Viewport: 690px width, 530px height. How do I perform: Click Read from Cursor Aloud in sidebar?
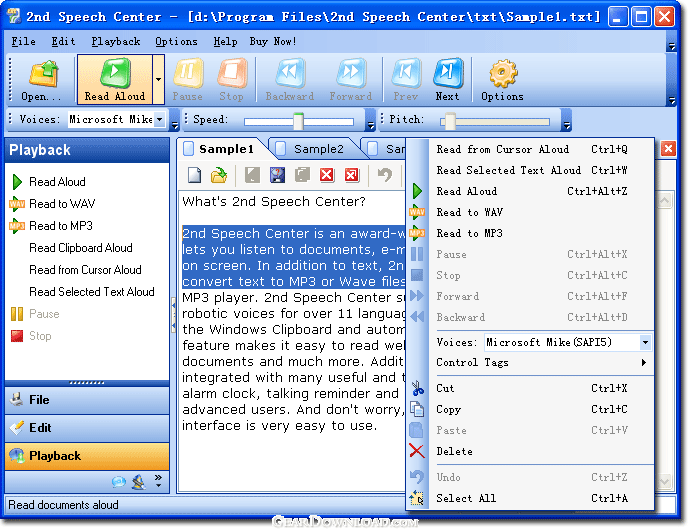[x=85, y=270]
